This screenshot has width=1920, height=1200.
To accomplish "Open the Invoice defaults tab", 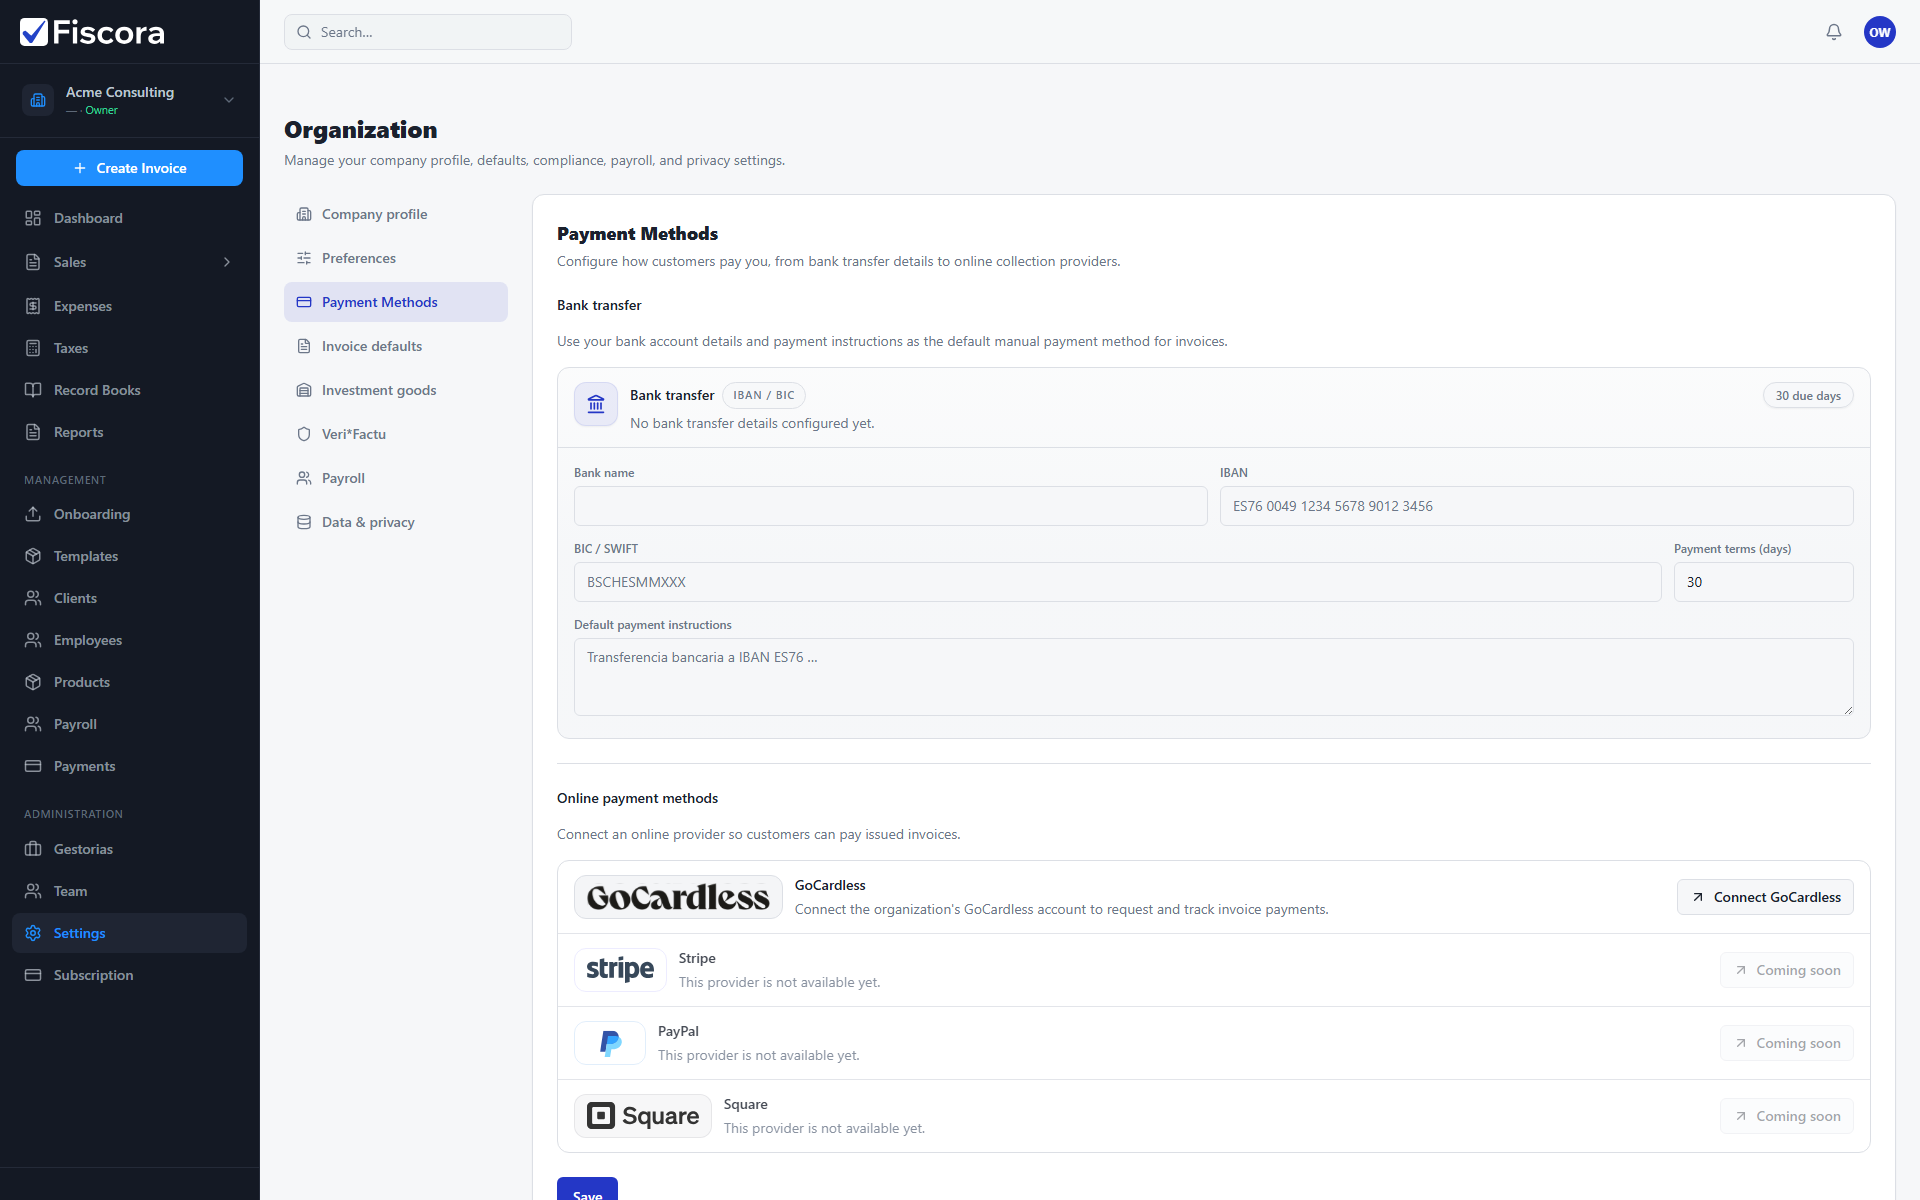I will pos(396,346).
